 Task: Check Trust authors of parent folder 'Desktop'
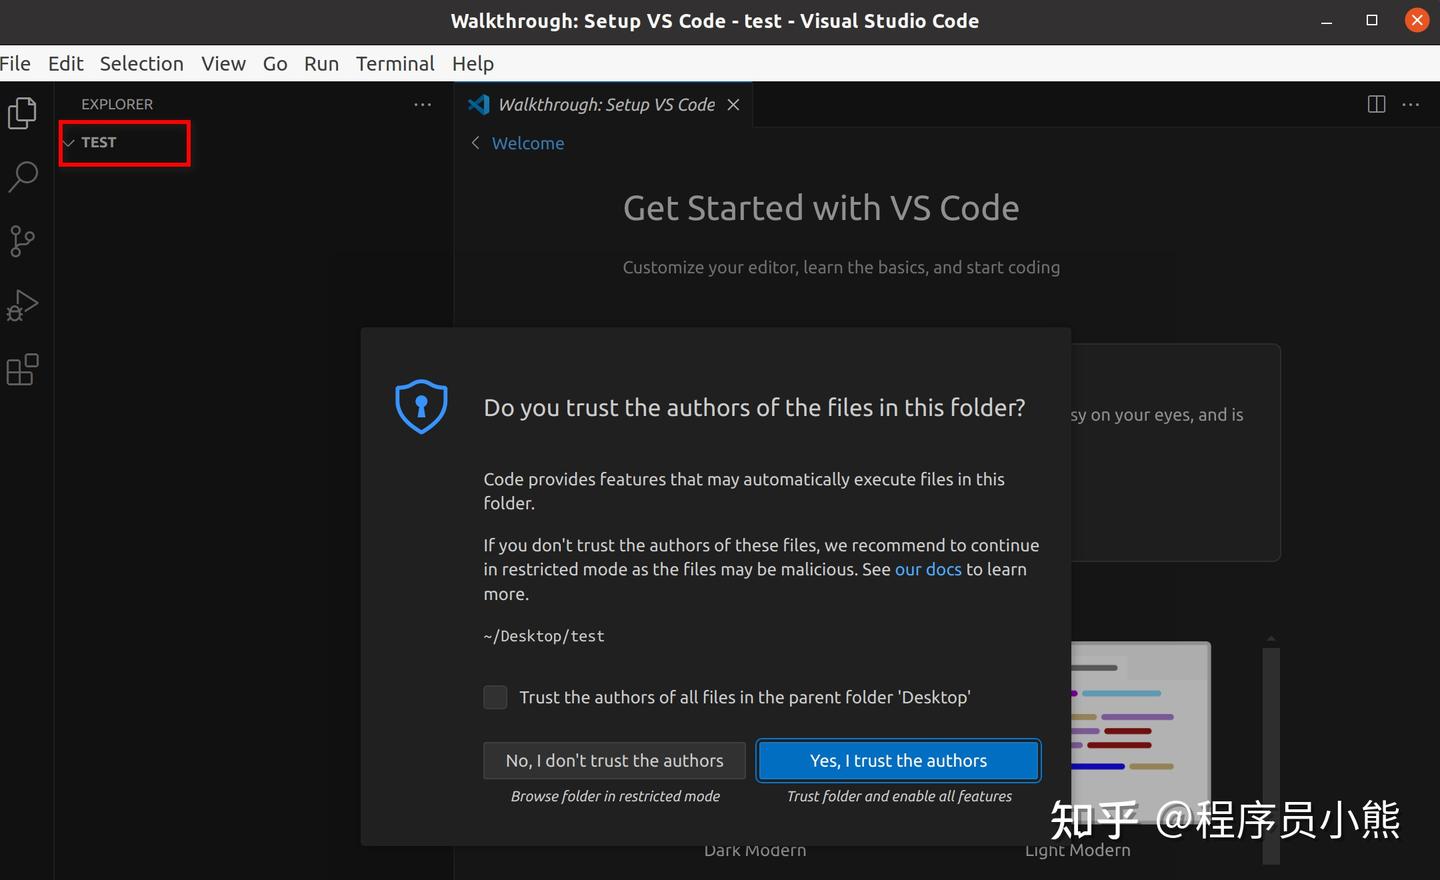tap(495, 697)
